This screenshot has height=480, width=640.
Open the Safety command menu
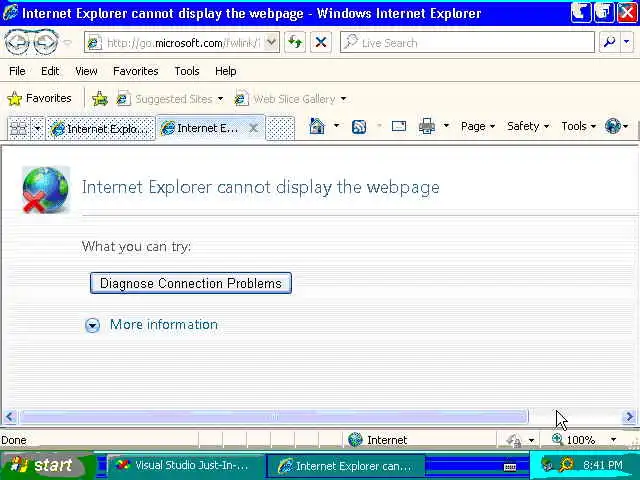coord(528,126)
